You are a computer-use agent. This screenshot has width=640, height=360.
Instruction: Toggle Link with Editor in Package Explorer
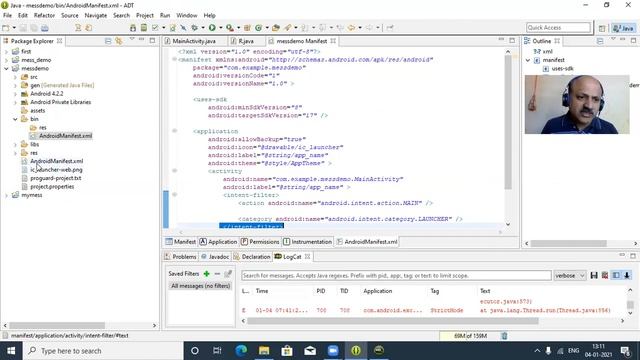click(x=119, y=41)
